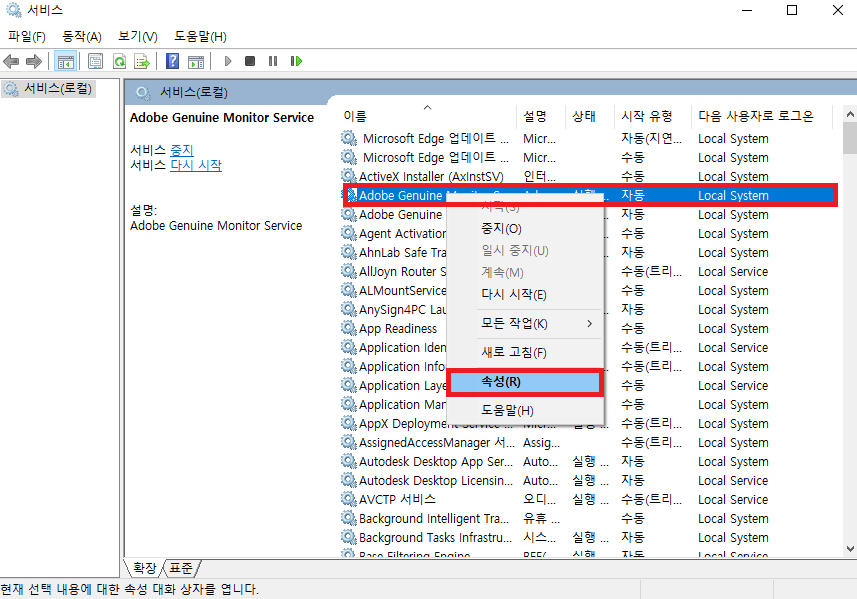Open the 동작(A) menu
This screenshot has height=599, width=857.
[82, 37]
